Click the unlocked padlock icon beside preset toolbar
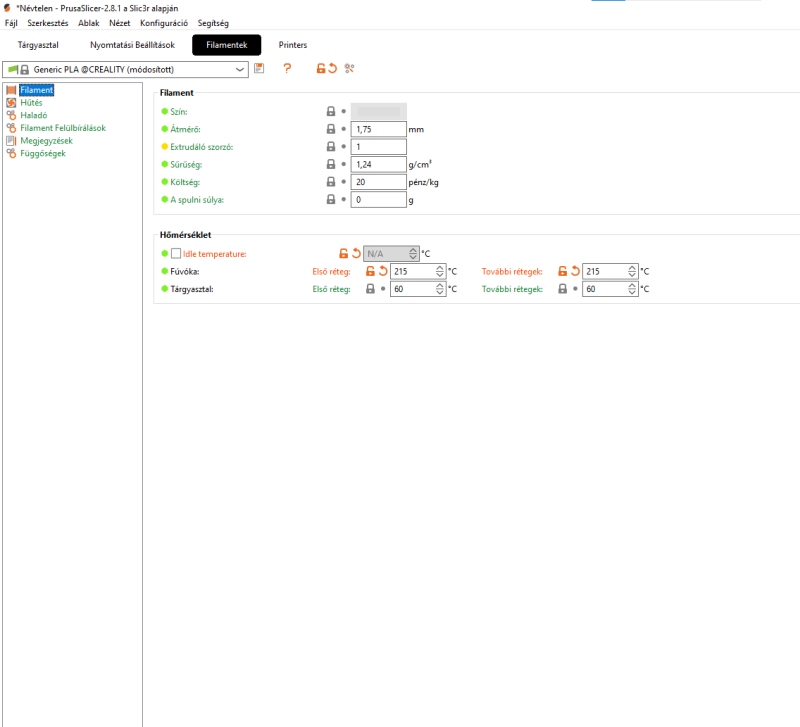Screen dimensions: 800x727 (x=321, y=68)
